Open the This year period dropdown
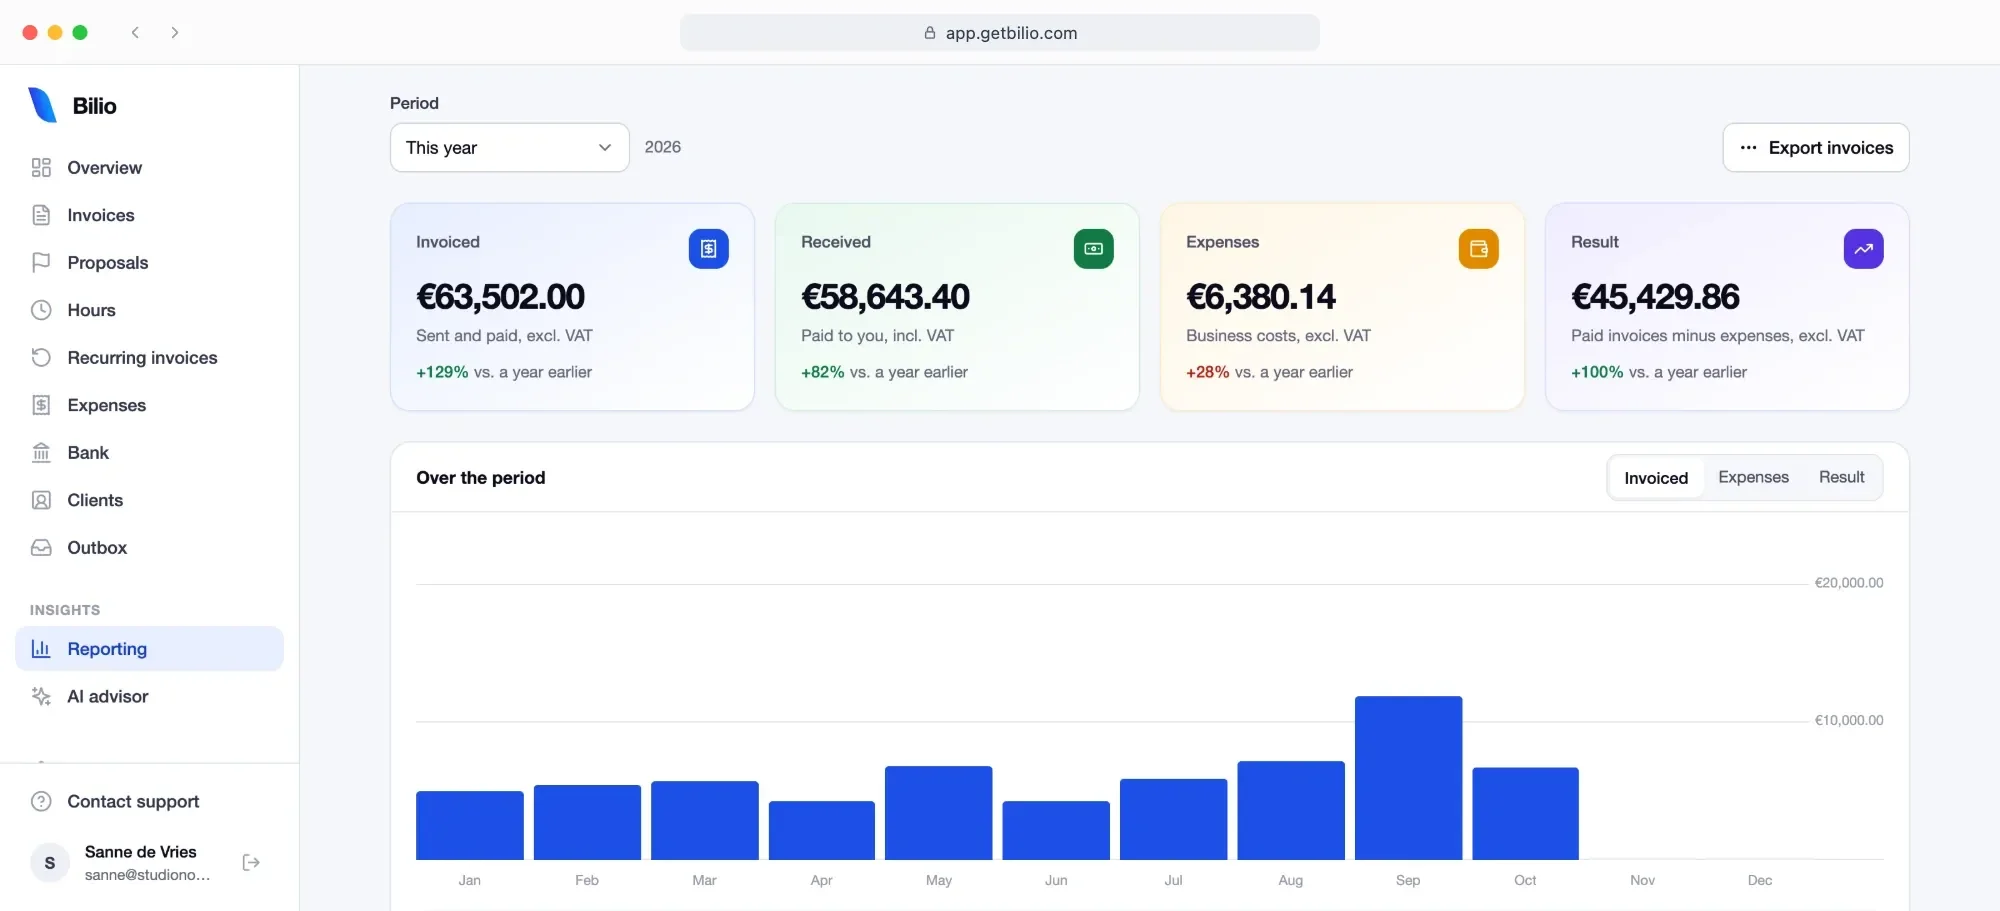 (x=509, y=147)
